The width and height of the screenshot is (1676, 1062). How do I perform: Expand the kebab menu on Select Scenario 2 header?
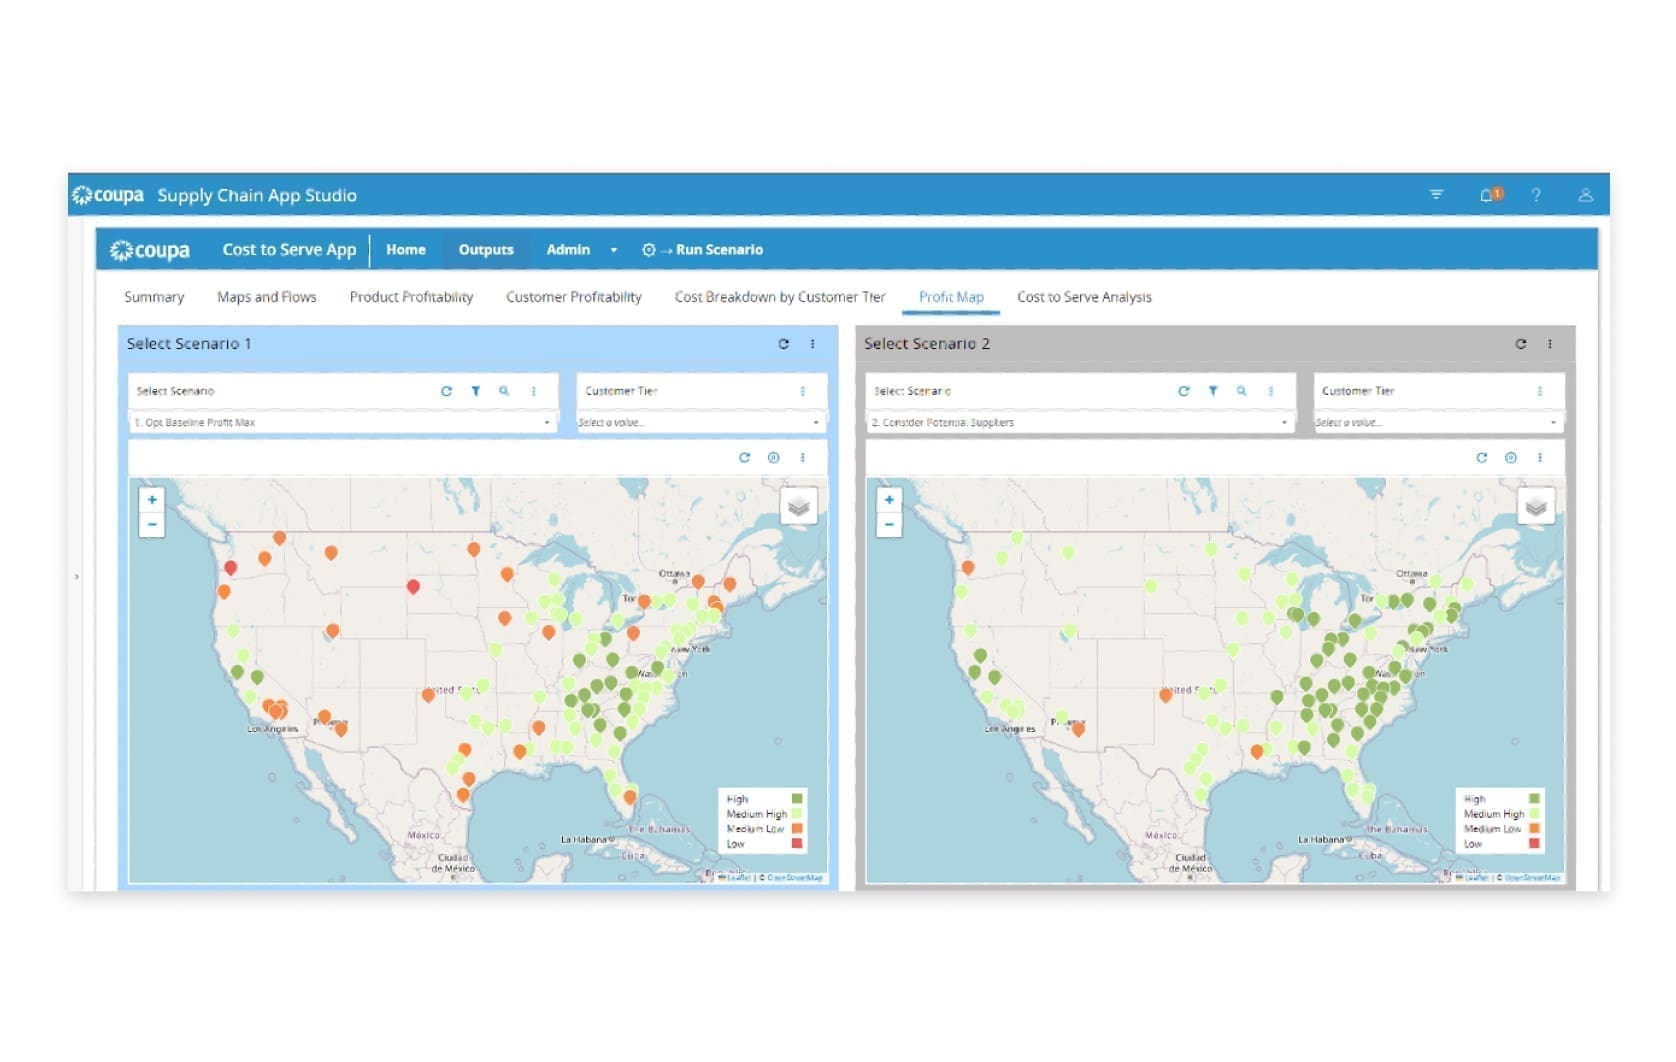point(1551,343)
